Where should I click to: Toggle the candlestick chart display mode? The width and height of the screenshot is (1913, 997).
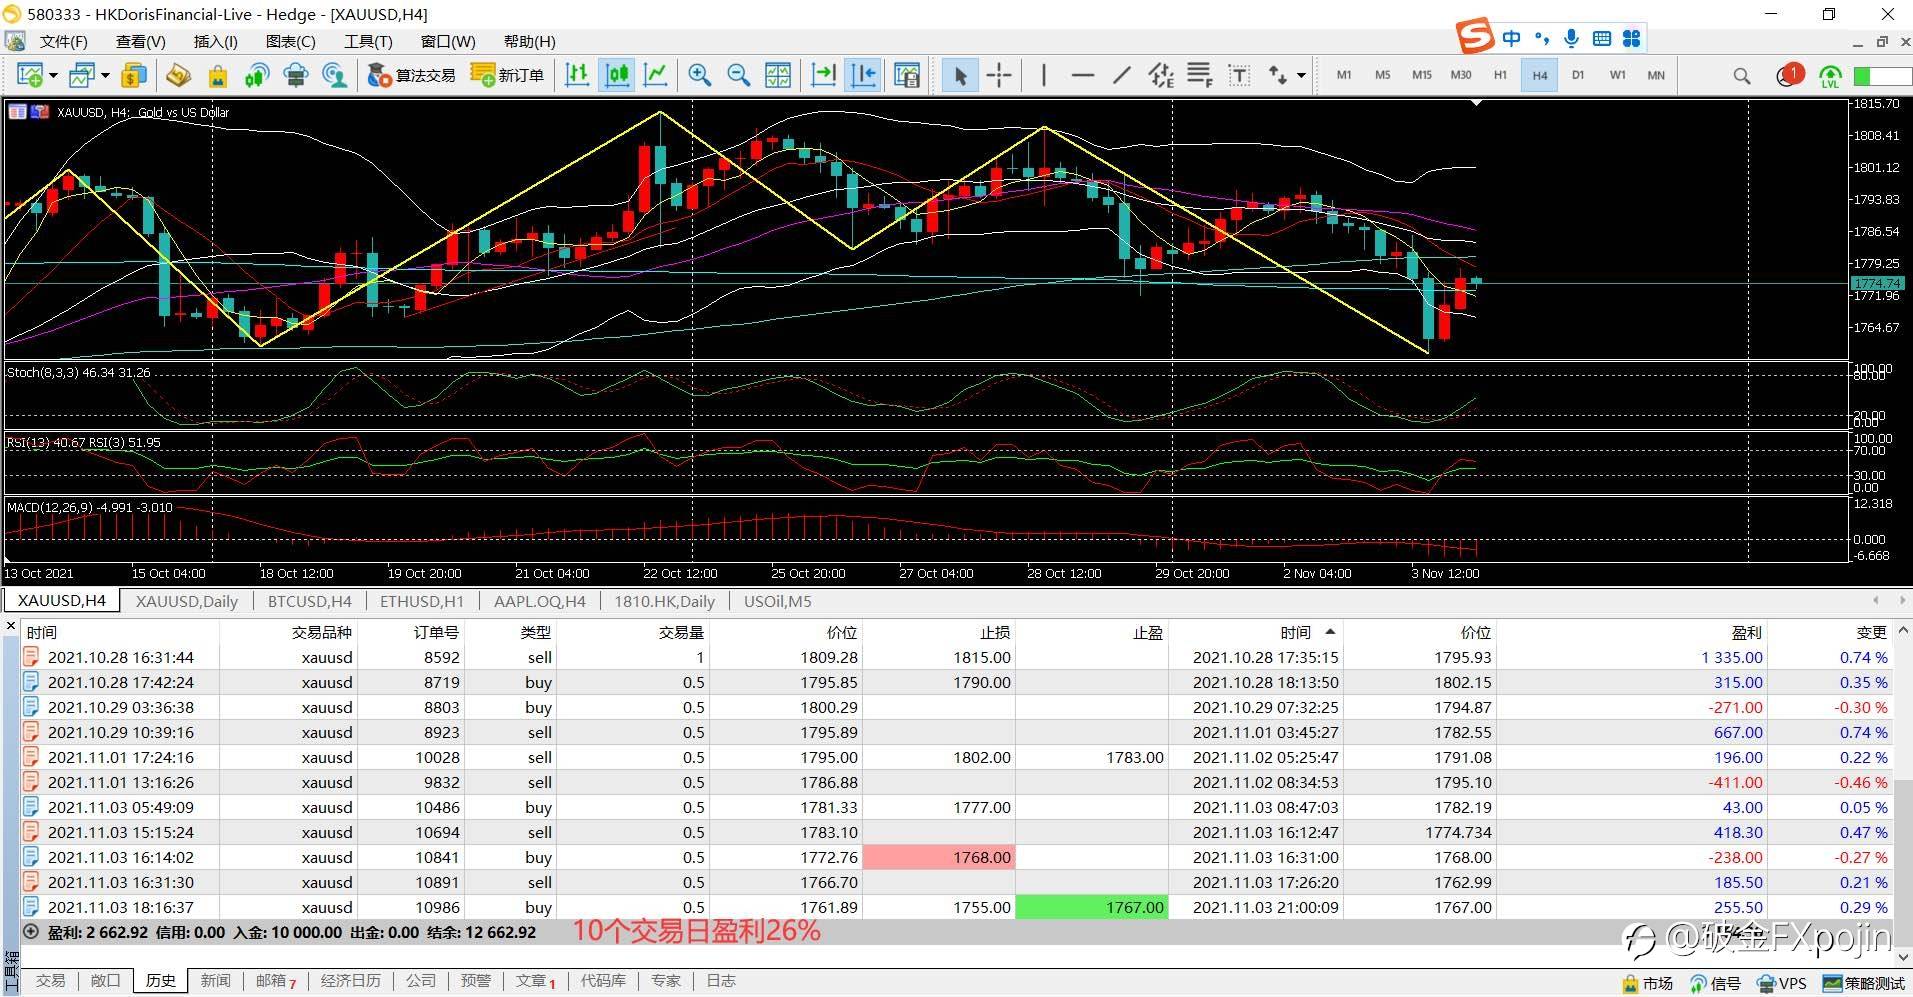tap(617, 75)
